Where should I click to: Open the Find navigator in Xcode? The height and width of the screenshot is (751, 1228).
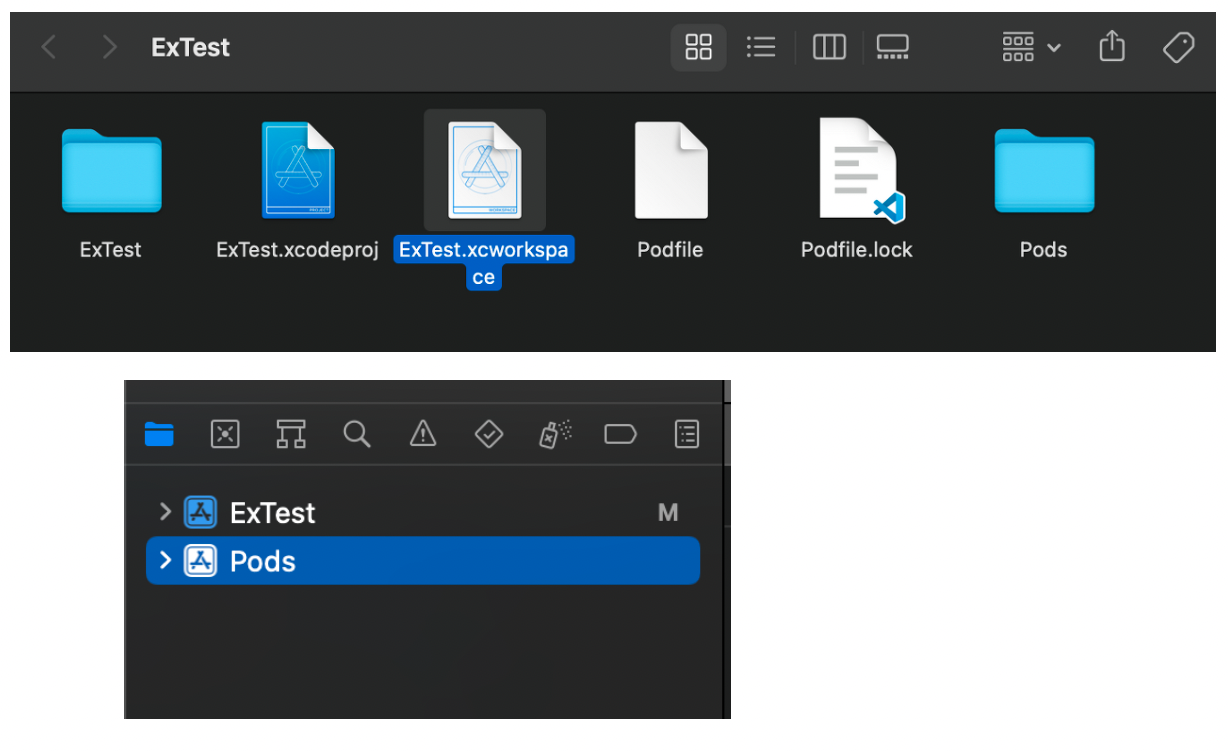pyautogui.click(x=357, y=434)
